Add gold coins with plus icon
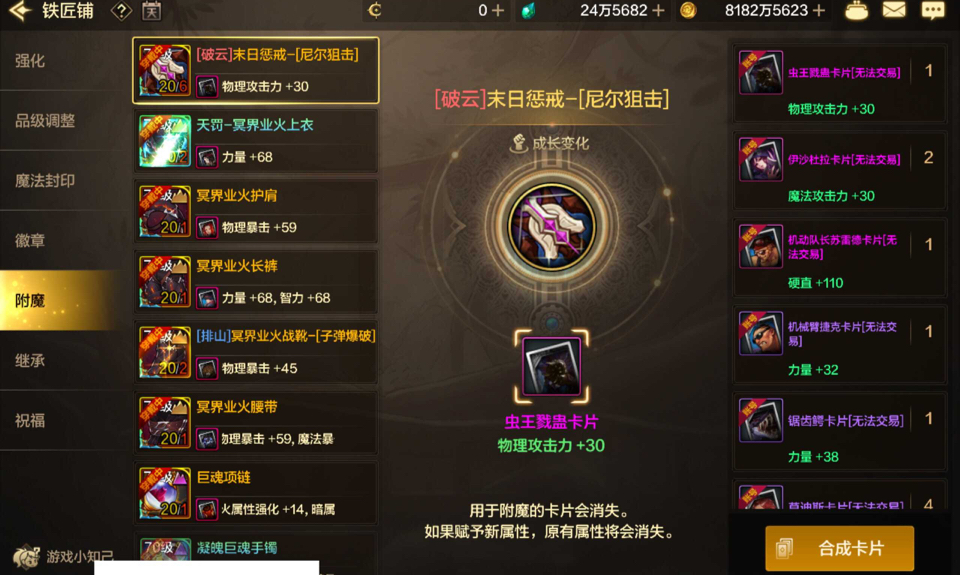This screenshot has width=960, height=575. point(819,10)
